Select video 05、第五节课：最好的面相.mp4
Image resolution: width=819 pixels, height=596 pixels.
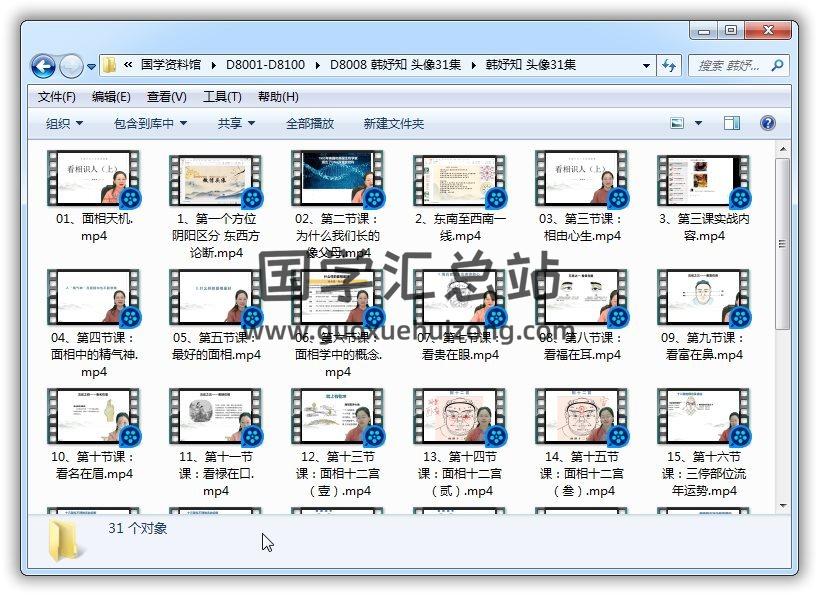215,314
